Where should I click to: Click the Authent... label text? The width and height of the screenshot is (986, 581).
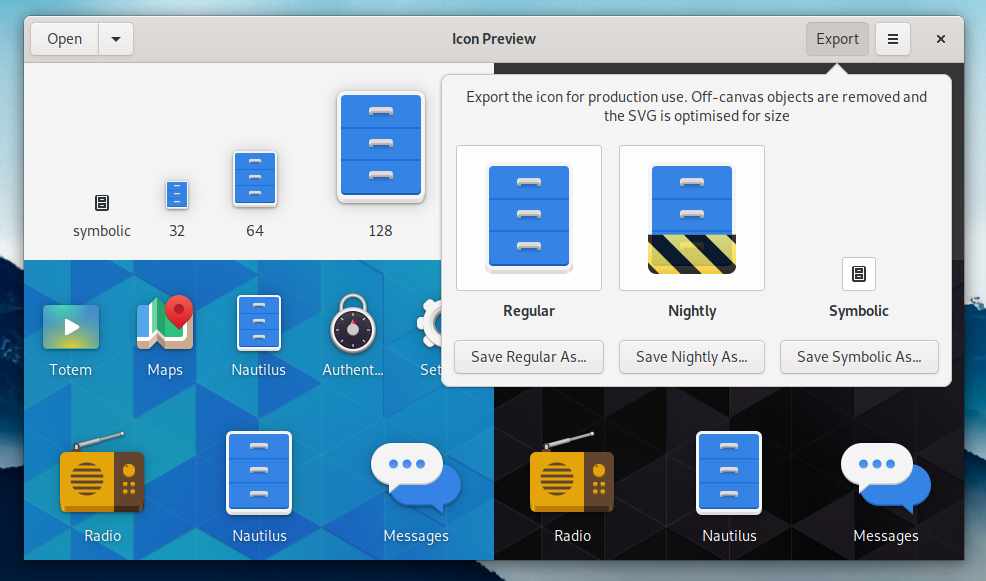(353, 370)
